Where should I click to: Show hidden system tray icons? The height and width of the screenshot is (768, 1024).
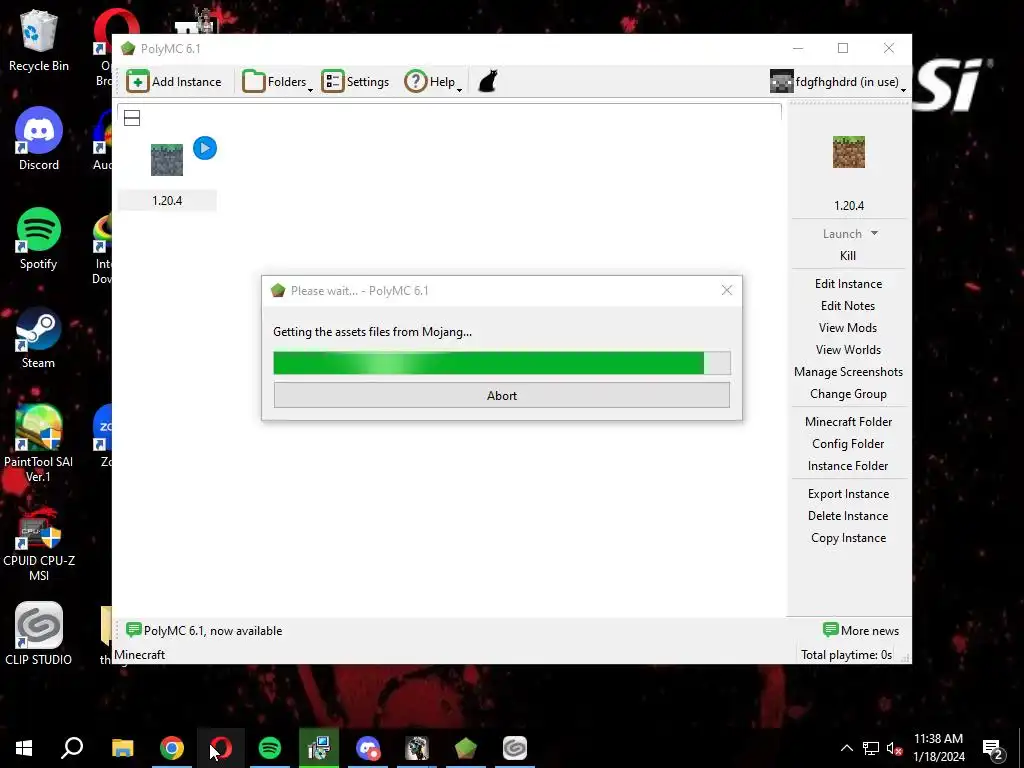click(846, 748)
